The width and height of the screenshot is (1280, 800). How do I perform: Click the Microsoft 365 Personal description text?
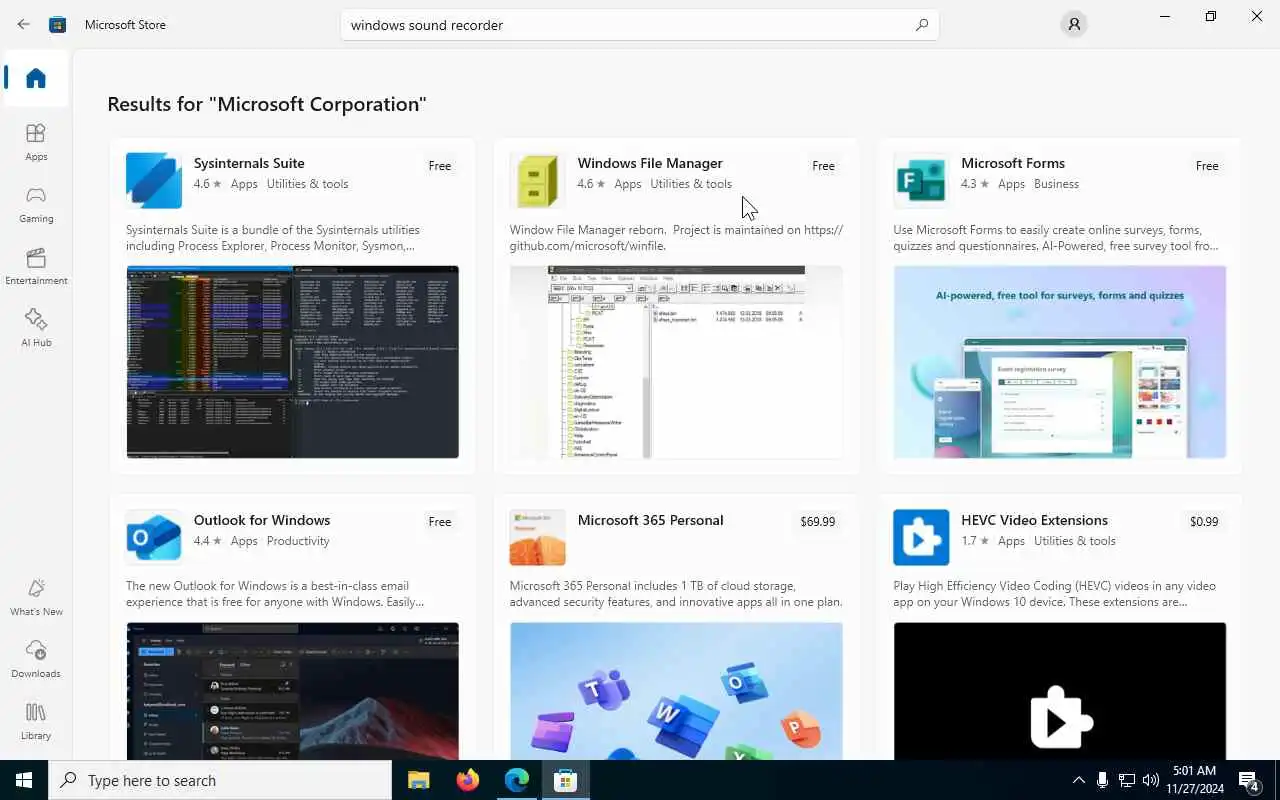(x=676, y=594)
